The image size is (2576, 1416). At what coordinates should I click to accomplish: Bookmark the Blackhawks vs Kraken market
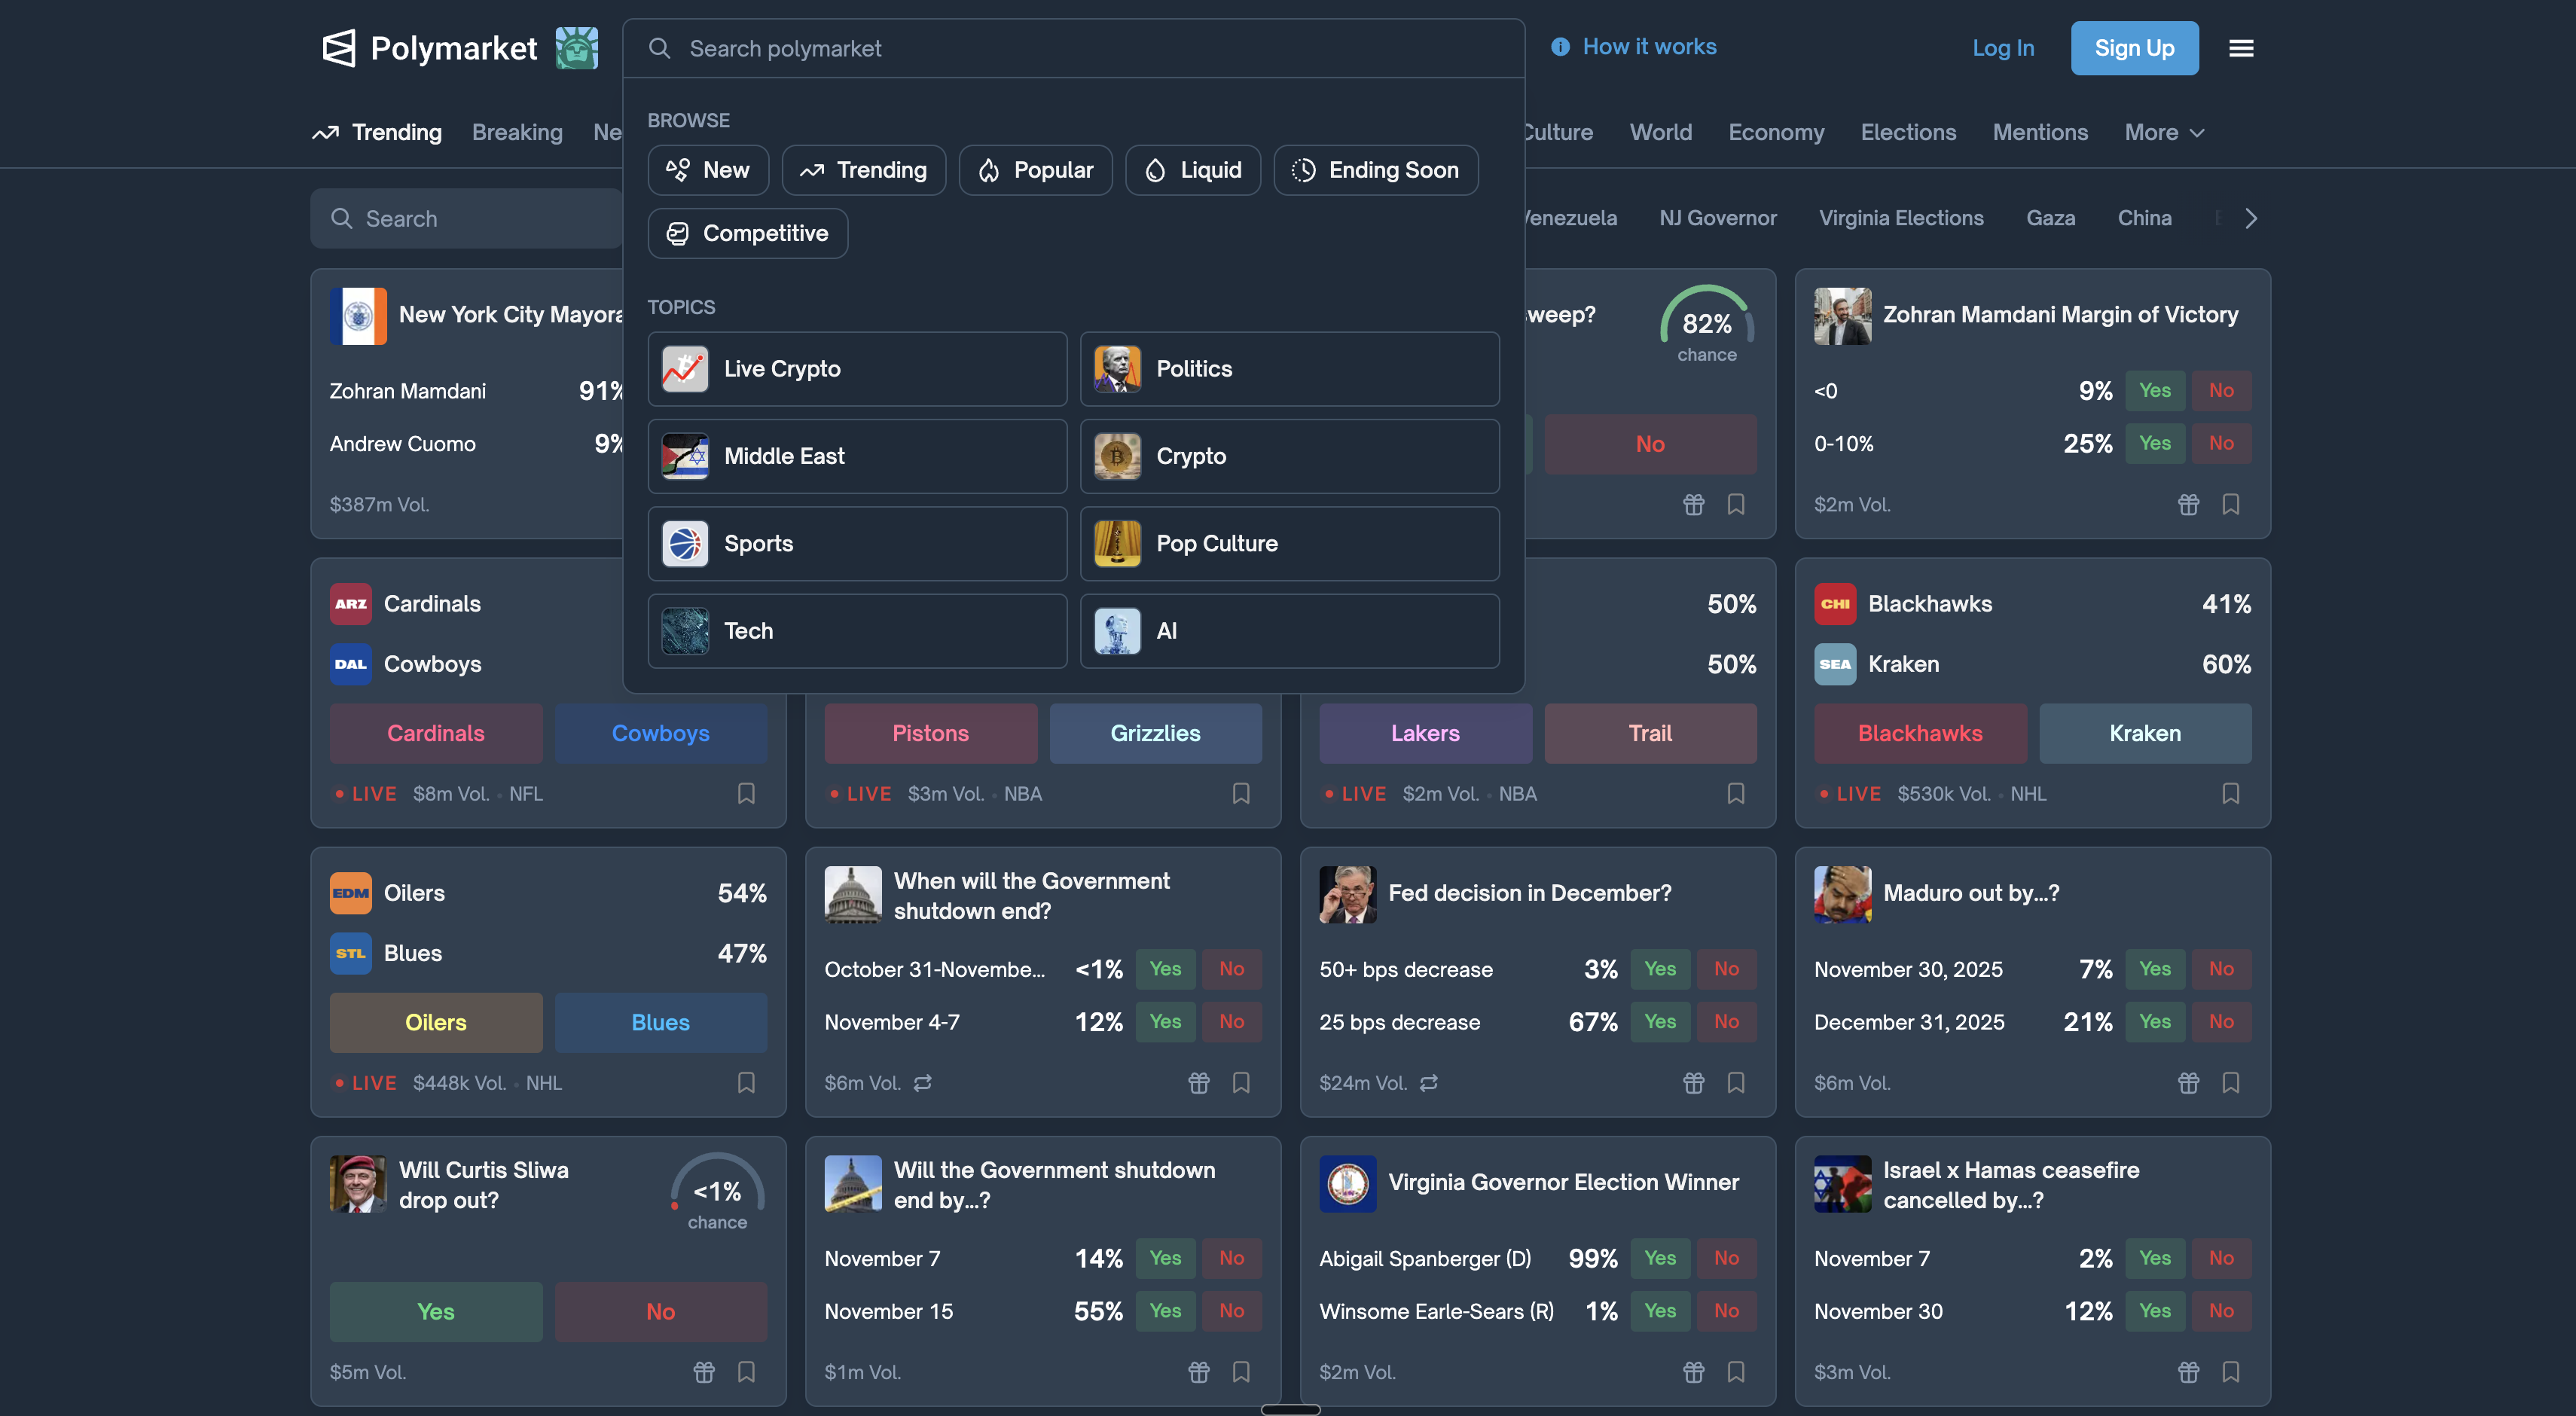[x=2230, y=794]
